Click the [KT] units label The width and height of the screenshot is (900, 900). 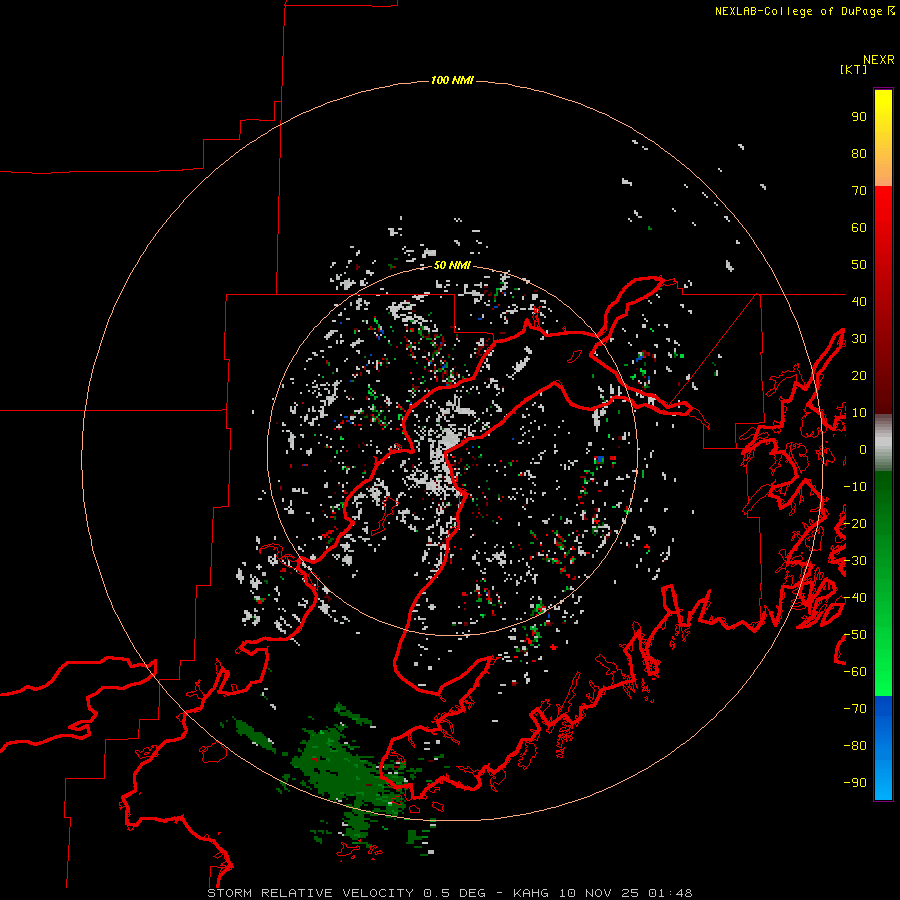click(x=853, y=69)
